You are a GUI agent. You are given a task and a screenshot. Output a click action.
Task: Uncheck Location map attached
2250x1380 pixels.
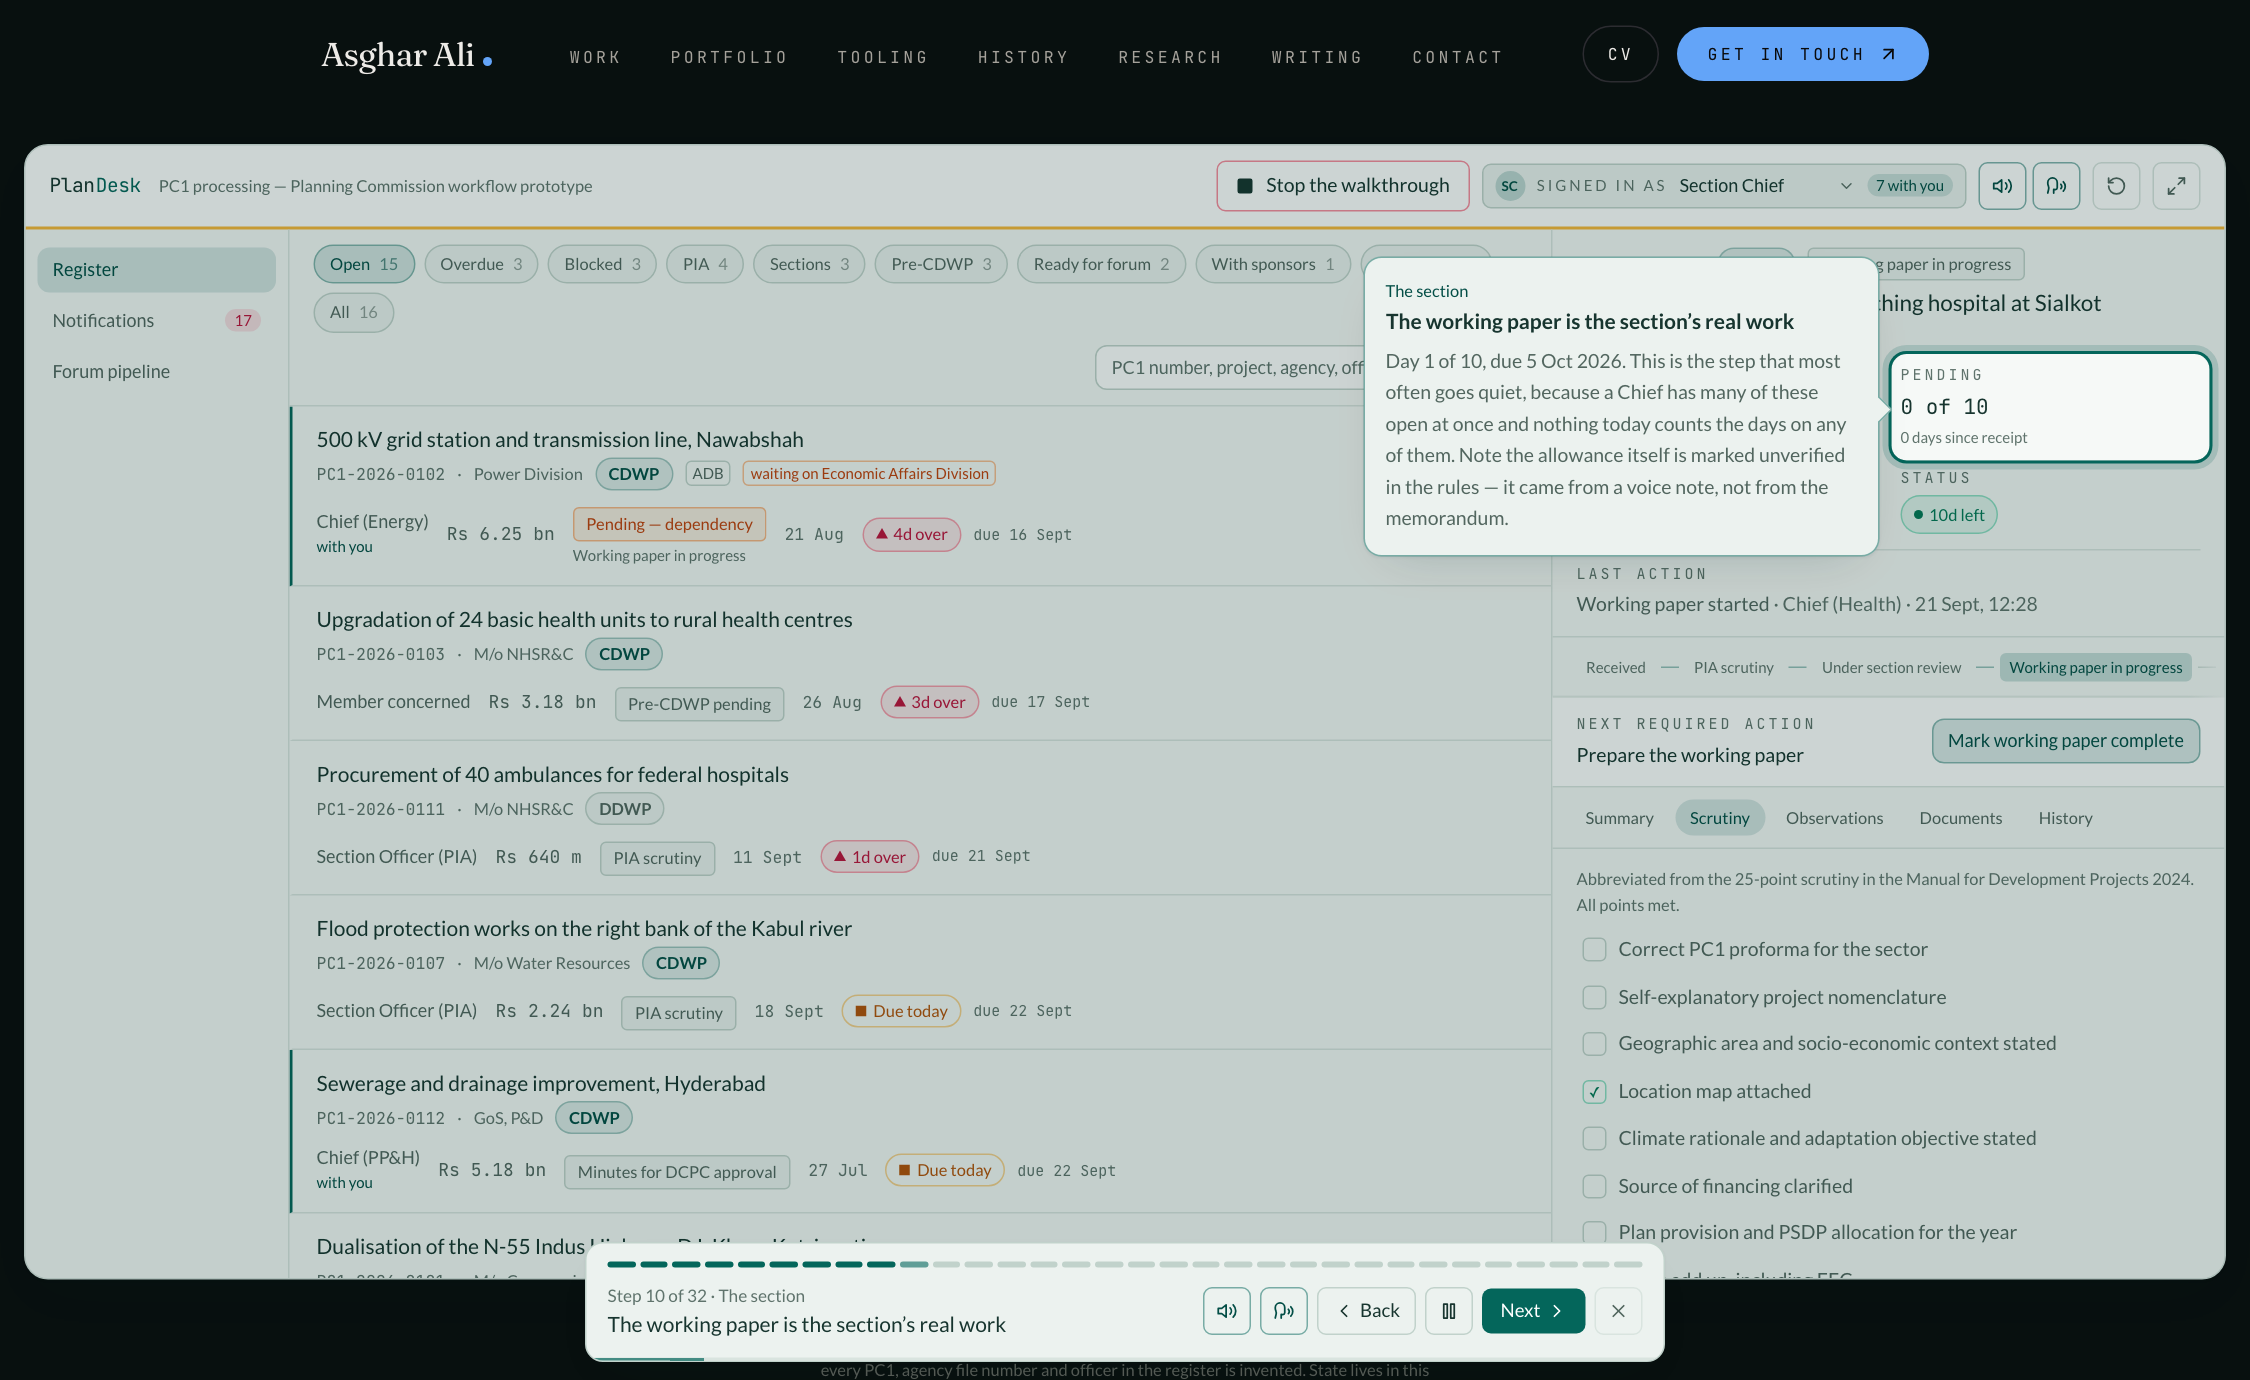pyautogui.click(x=1594, y=1091)
